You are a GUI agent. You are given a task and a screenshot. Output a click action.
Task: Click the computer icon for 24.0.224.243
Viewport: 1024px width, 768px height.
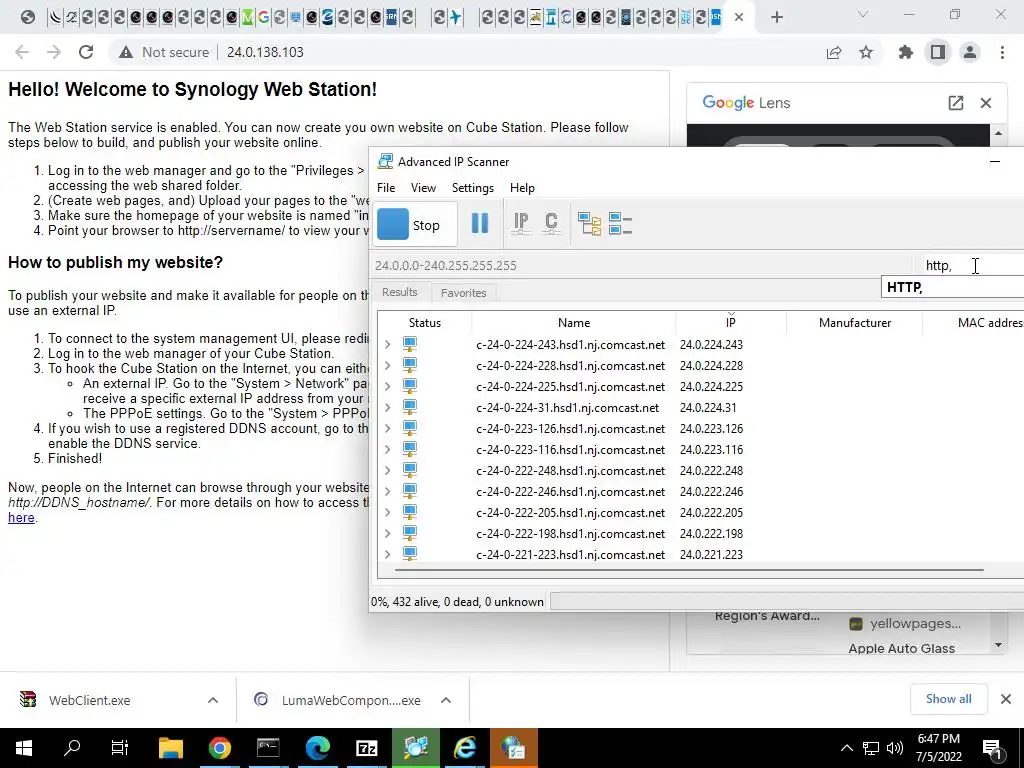coord(409,344)
